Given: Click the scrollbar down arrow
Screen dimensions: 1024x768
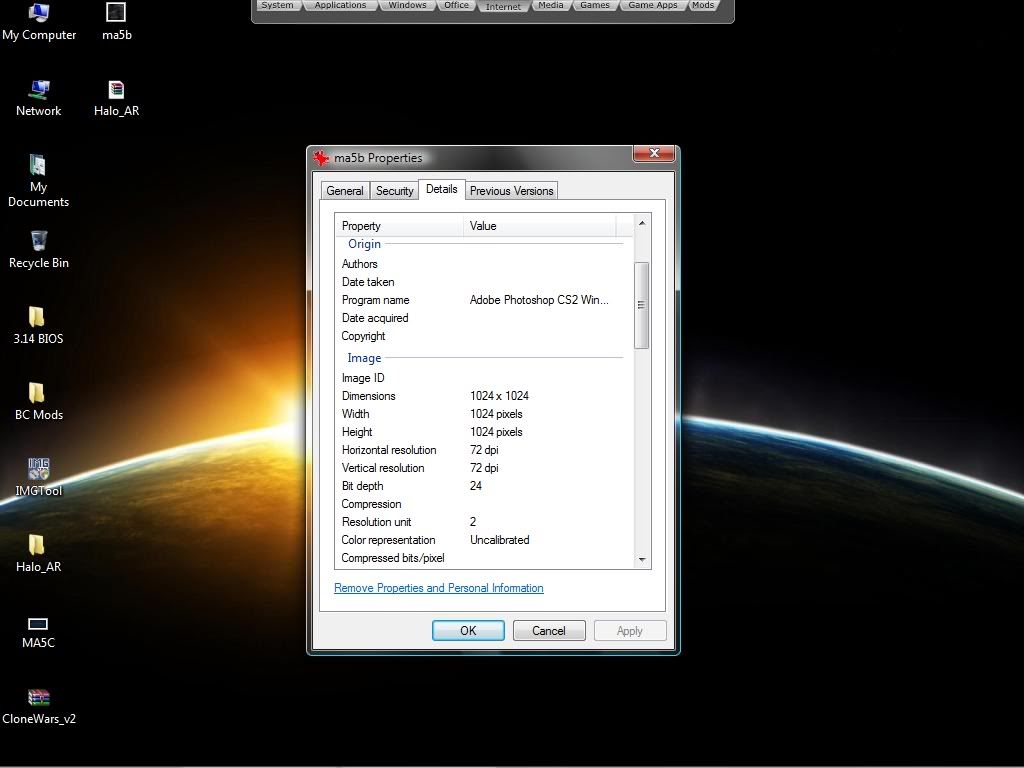Looking at the screenshot, I should 642,560.
